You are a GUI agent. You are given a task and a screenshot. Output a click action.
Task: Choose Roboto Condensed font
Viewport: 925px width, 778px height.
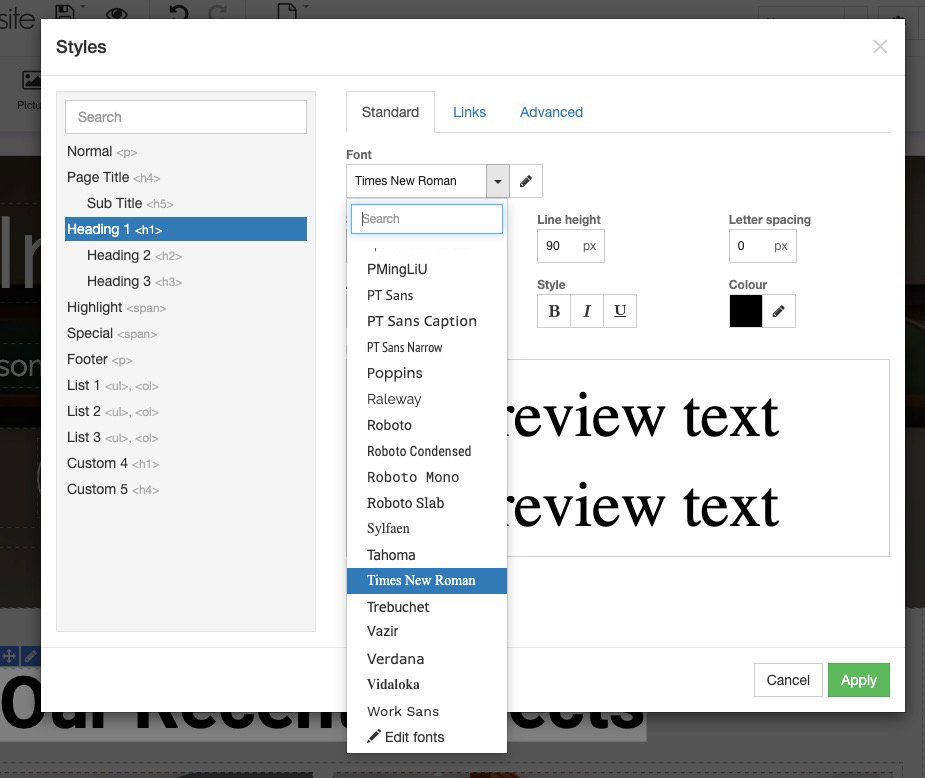point(427,451)
